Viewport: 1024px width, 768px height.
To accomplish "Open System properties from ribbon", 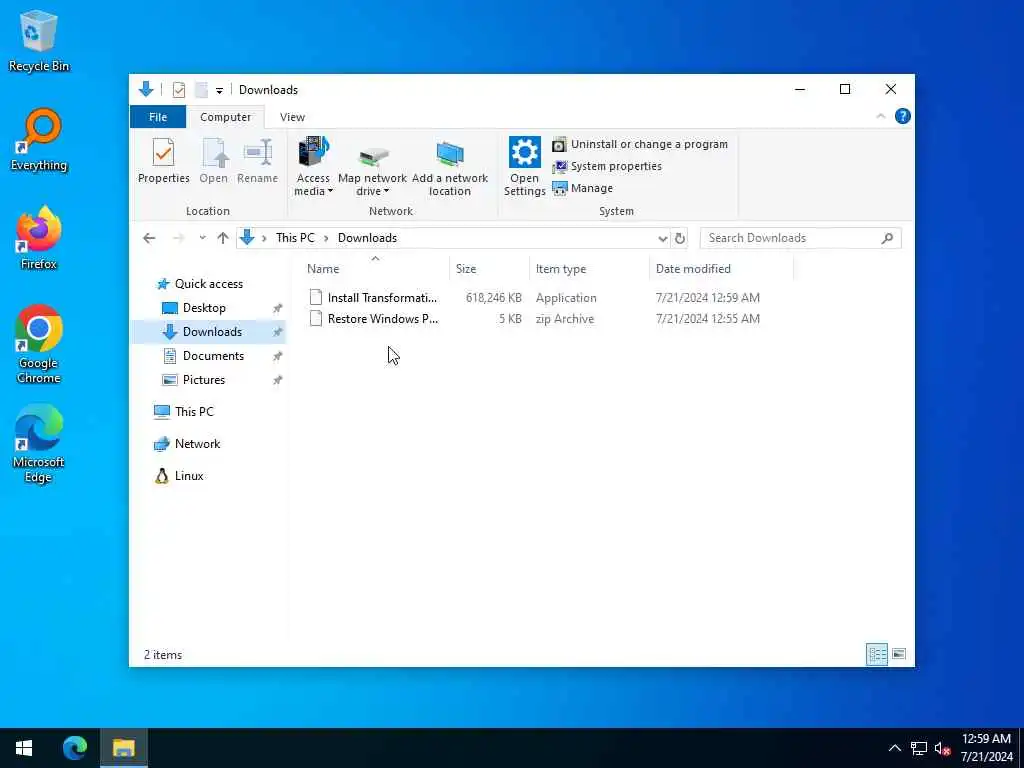I will pyautogui.click(x=607, y=167).
